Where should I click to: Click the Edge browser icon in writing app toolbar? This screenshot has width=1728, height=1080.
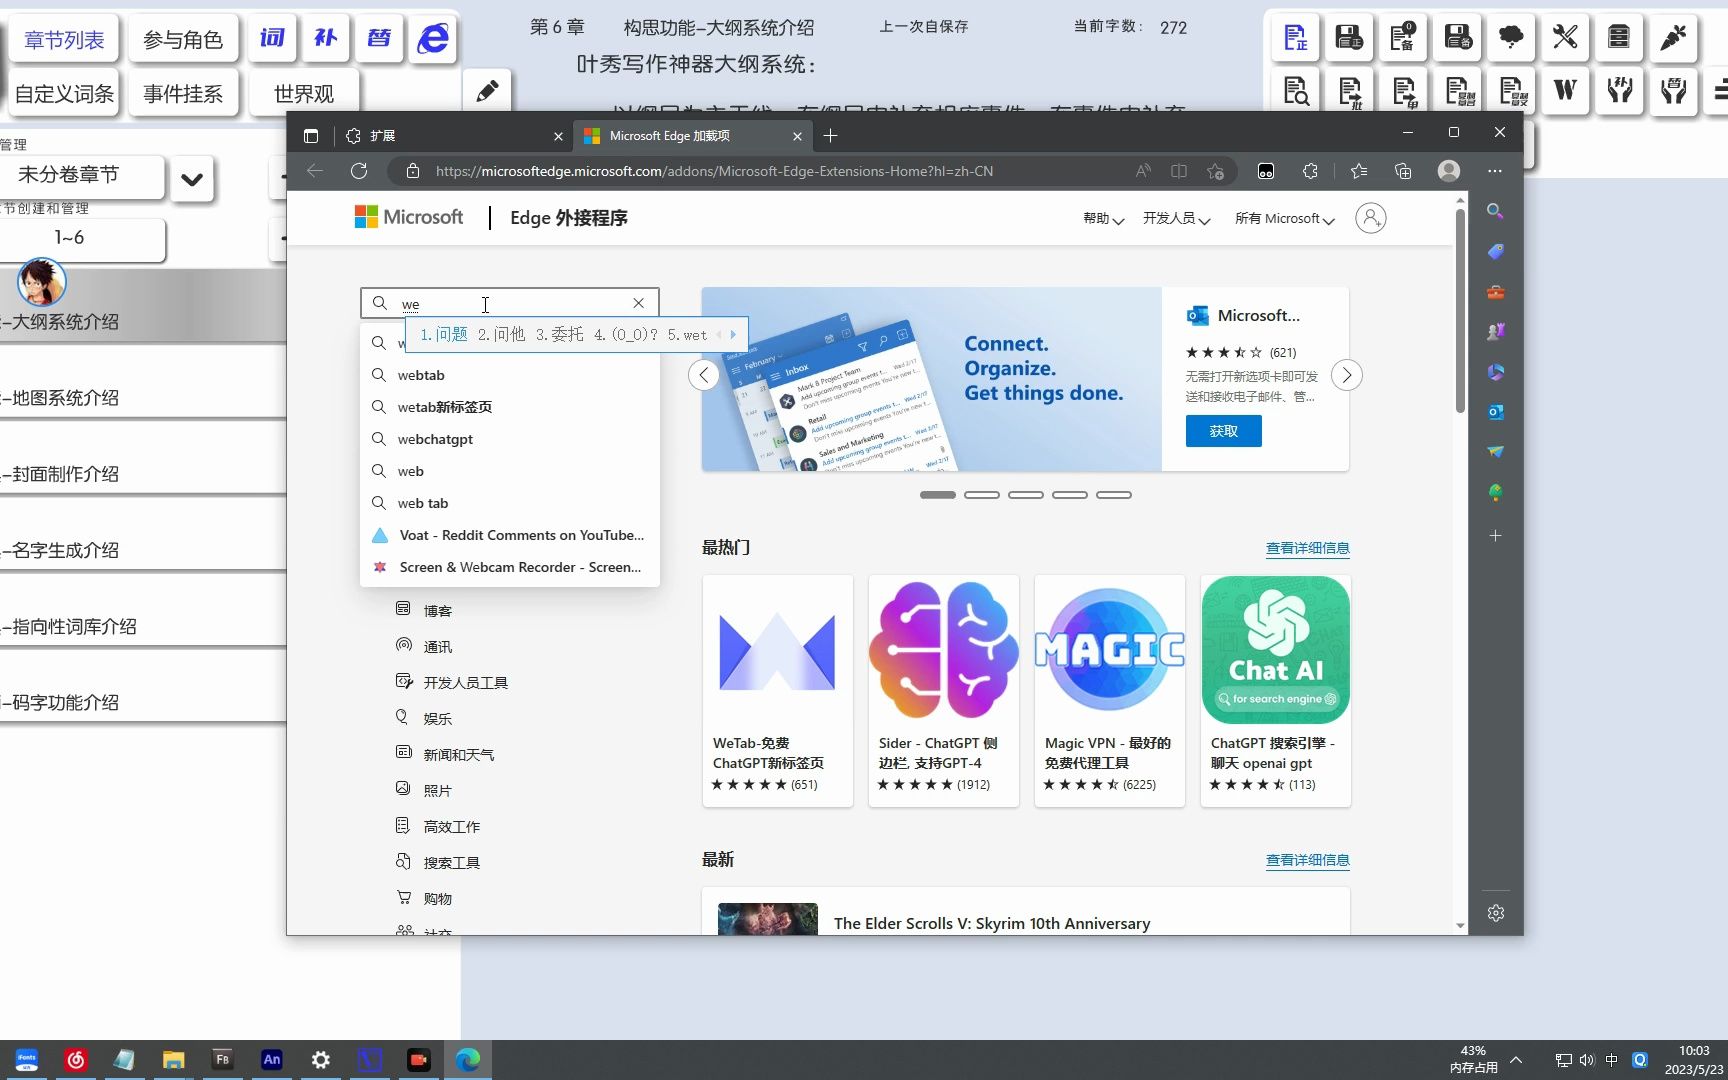433,39
